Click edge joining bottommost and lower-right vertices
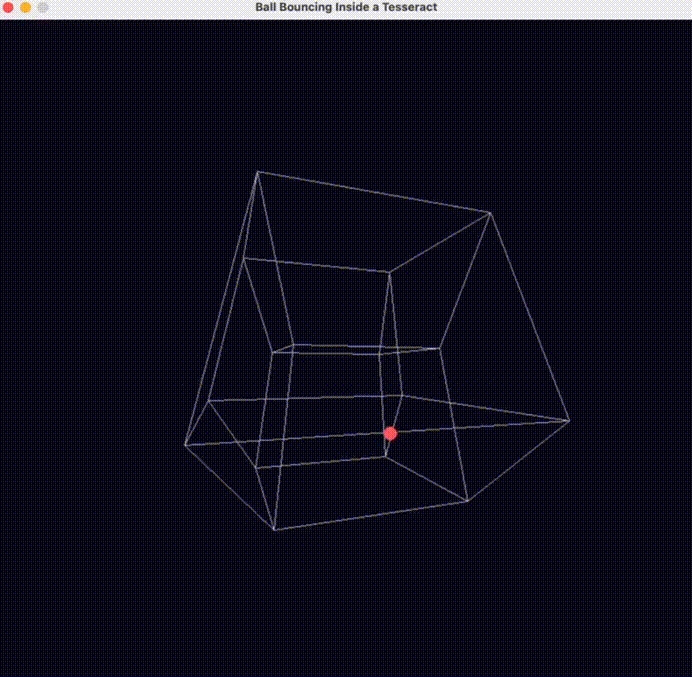Image resolution: width=692 pixels, height=677 pixels. coord(370,515)
